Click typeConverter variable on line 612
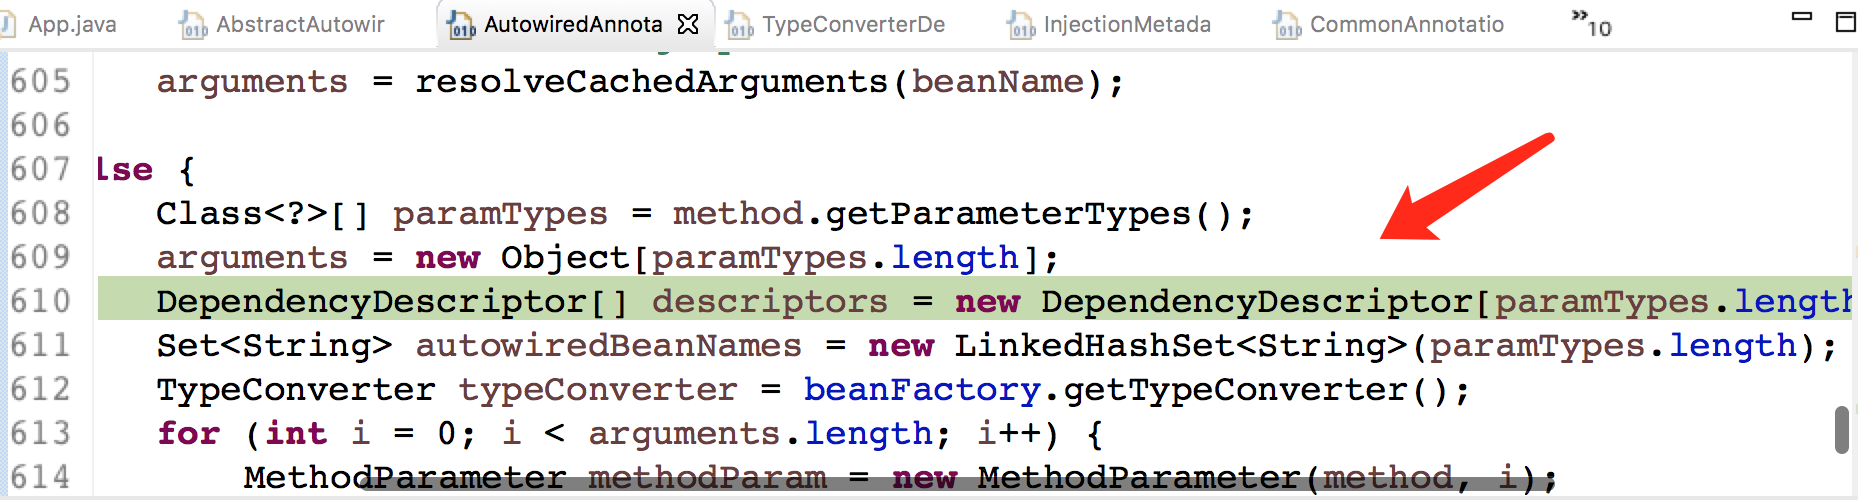1858x502 pixels. [598, 390]
